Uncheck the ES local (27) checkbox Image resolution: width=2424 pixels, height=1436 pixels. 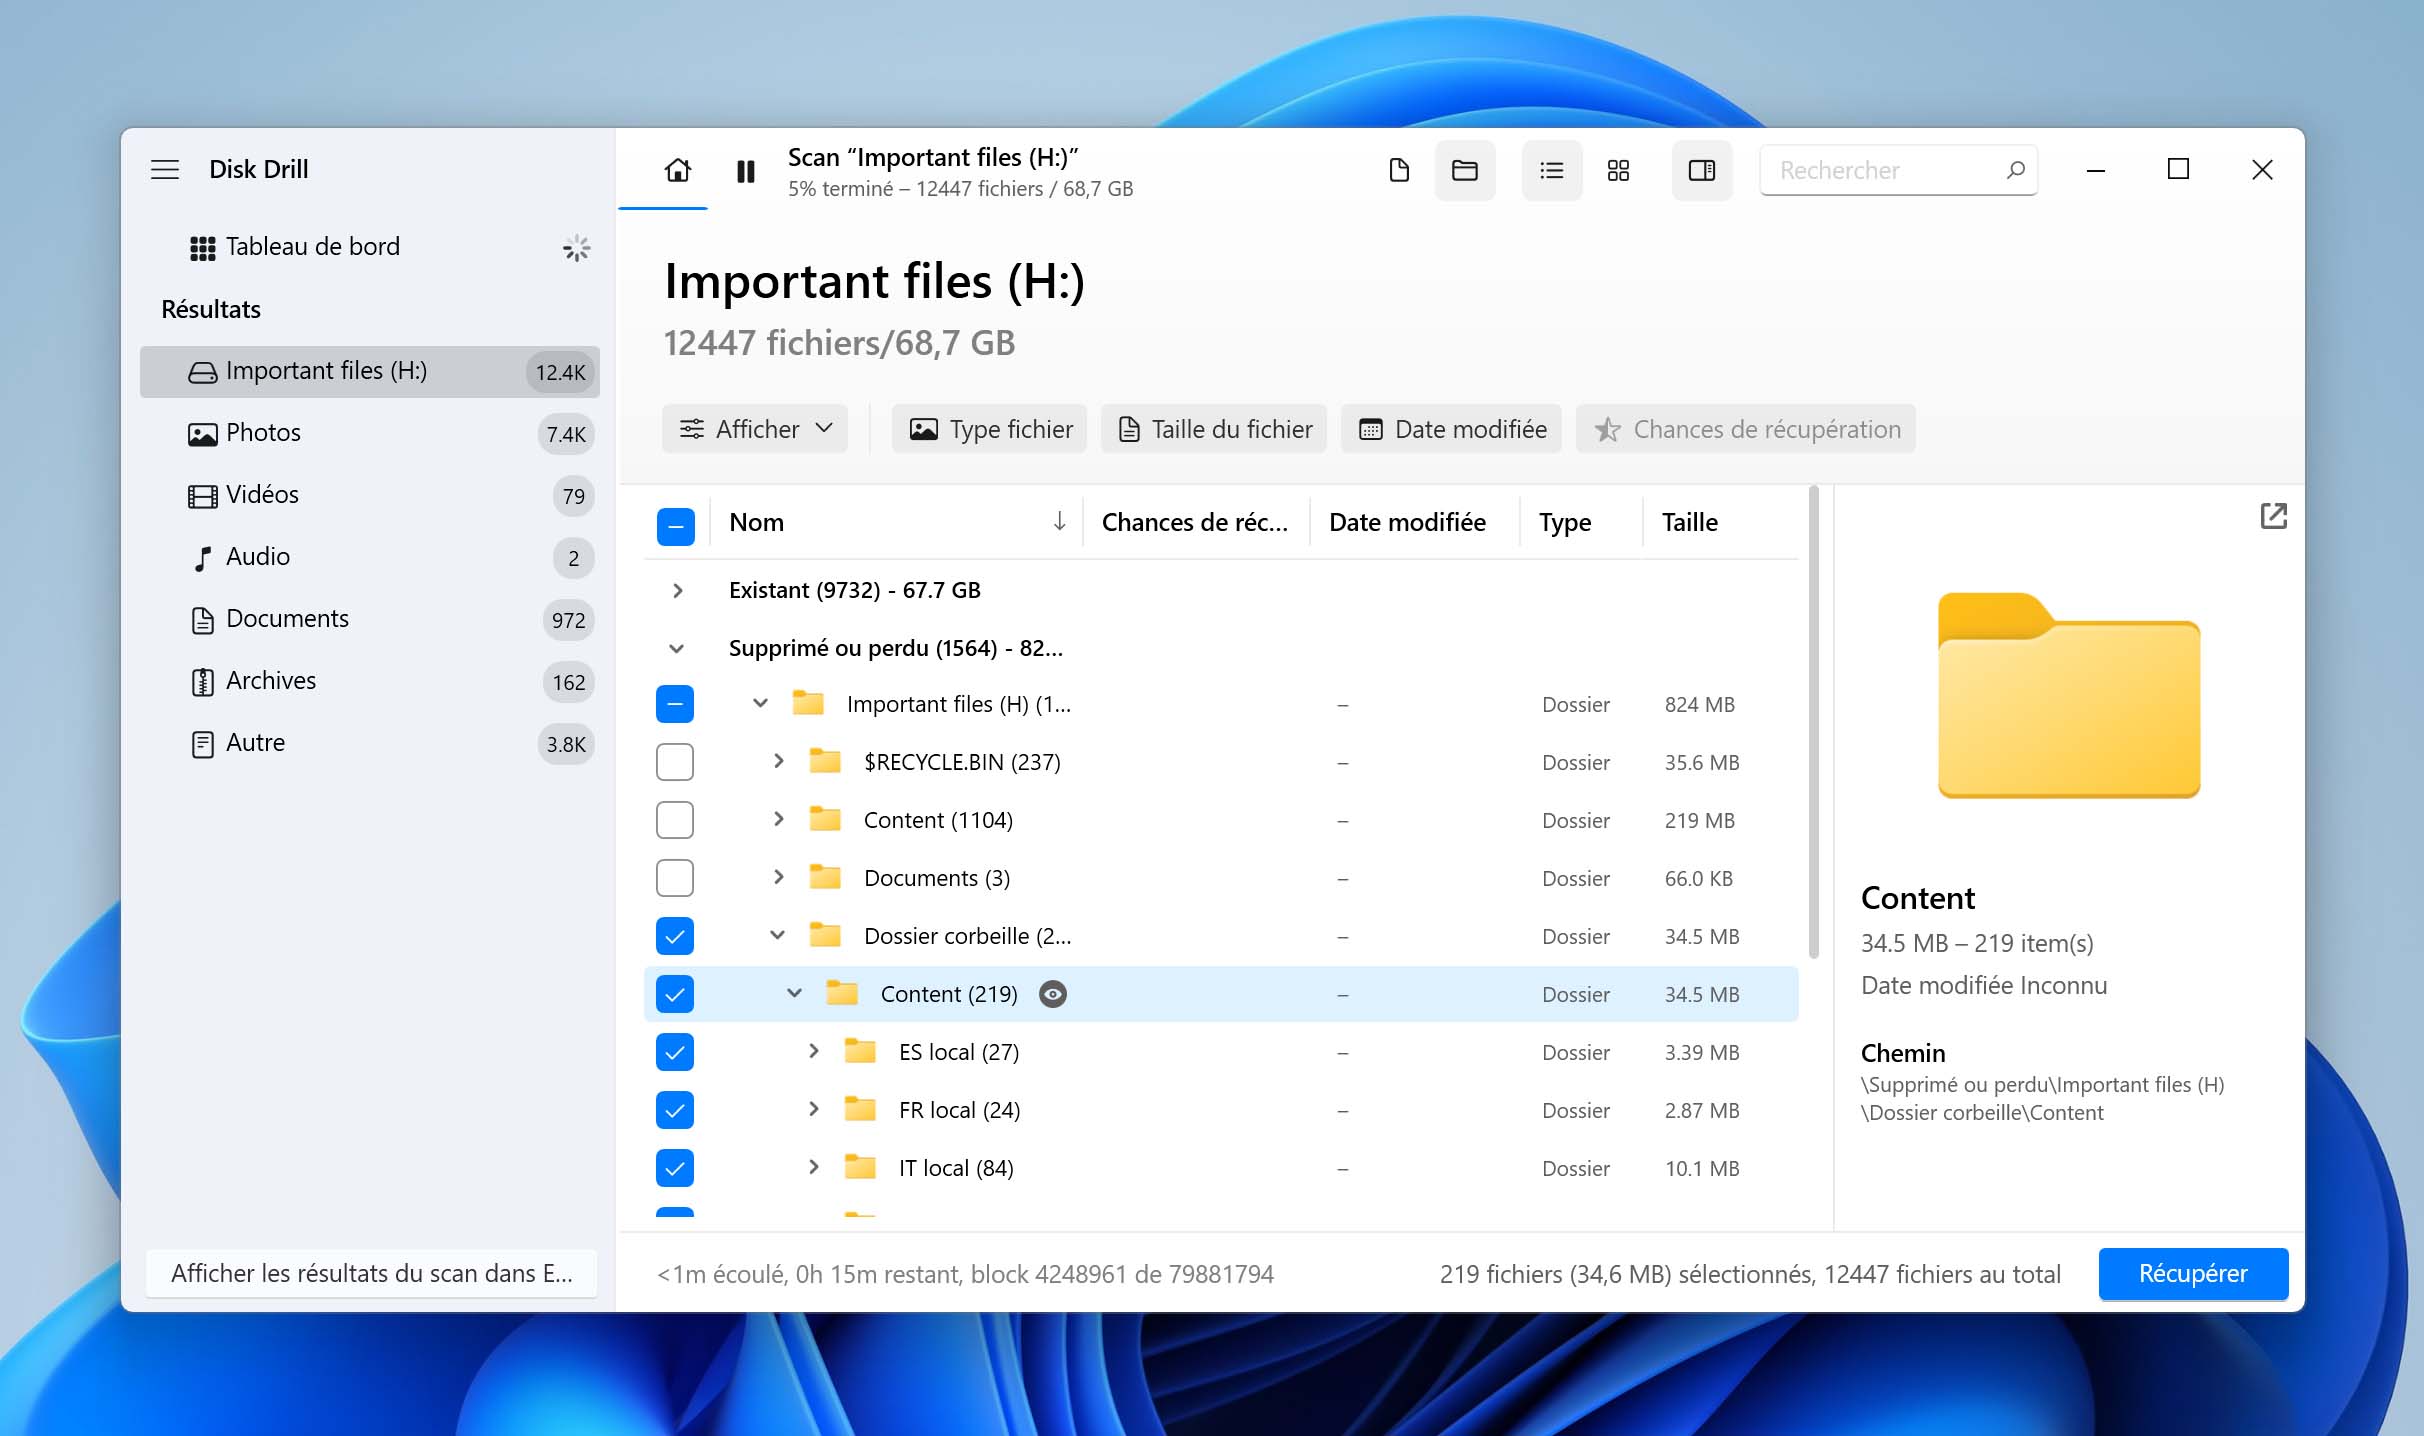[x=675, y=1052]
